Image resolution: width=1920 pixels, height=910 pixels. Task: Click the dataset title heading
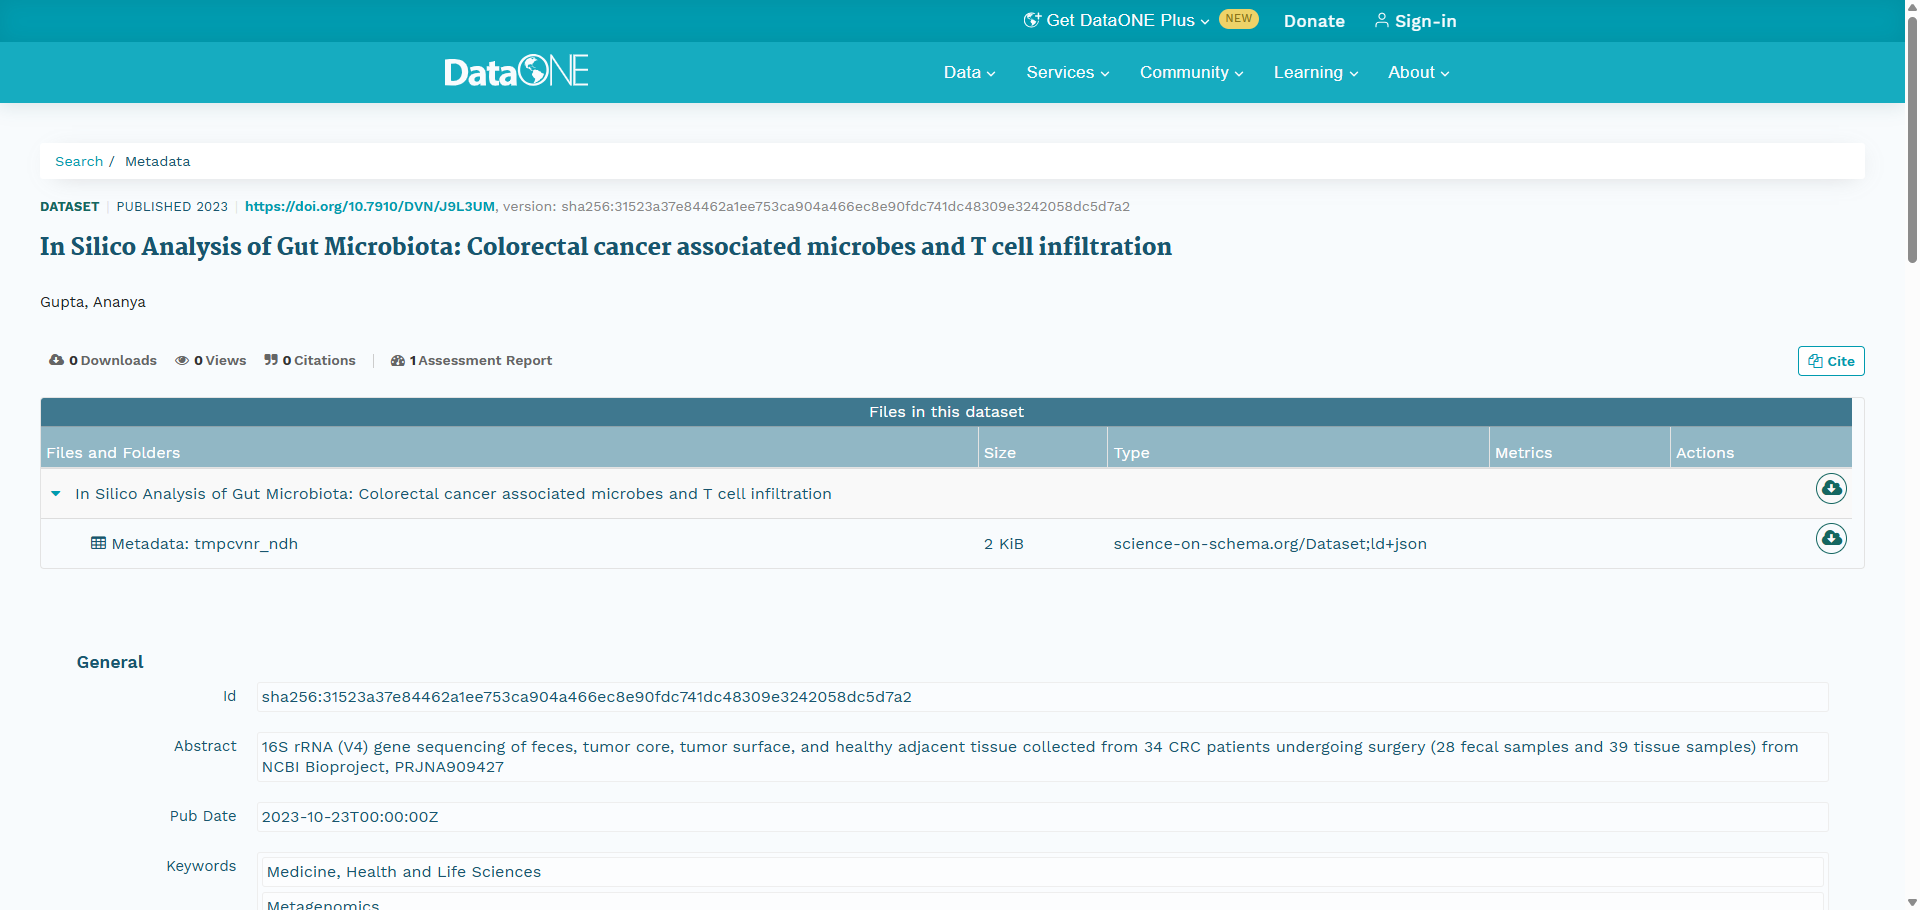point(606,246)
